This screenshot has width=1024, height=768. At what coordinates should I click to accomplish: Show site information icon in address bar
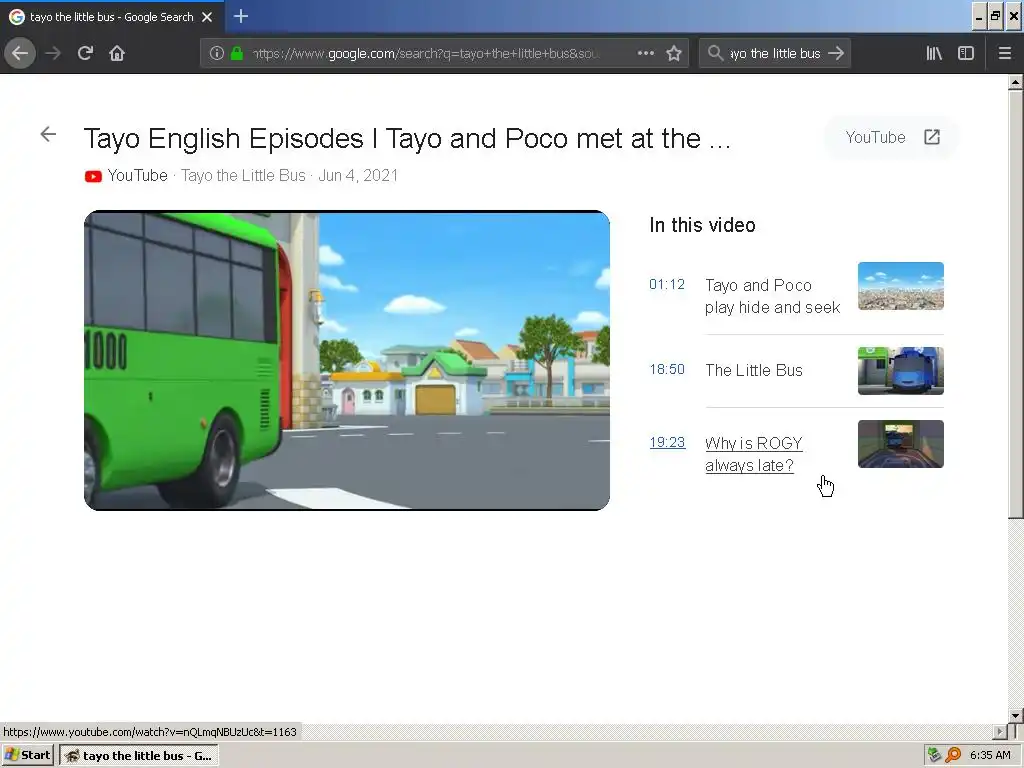click(x=217, y=53)
